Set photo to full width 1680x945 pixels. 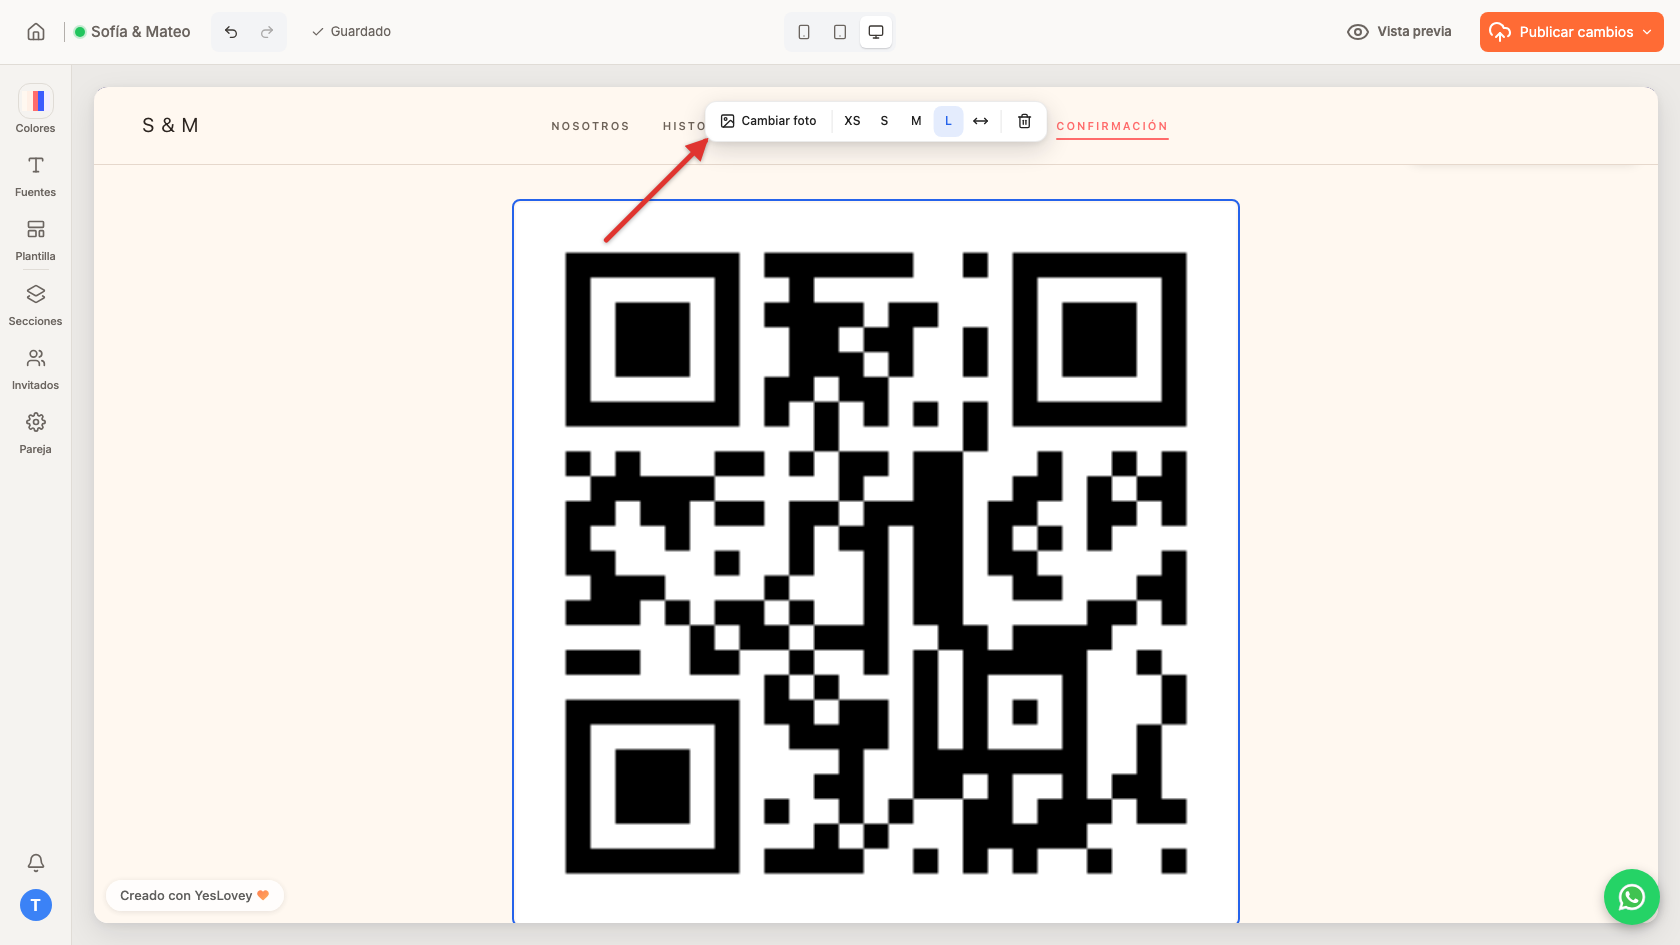click(981, 121)
